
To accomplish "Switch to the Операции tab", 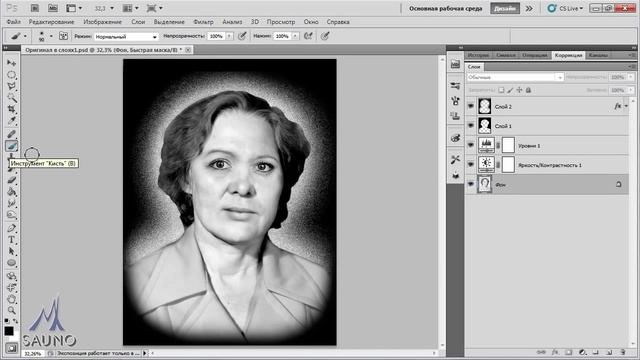I will point(534,55).
